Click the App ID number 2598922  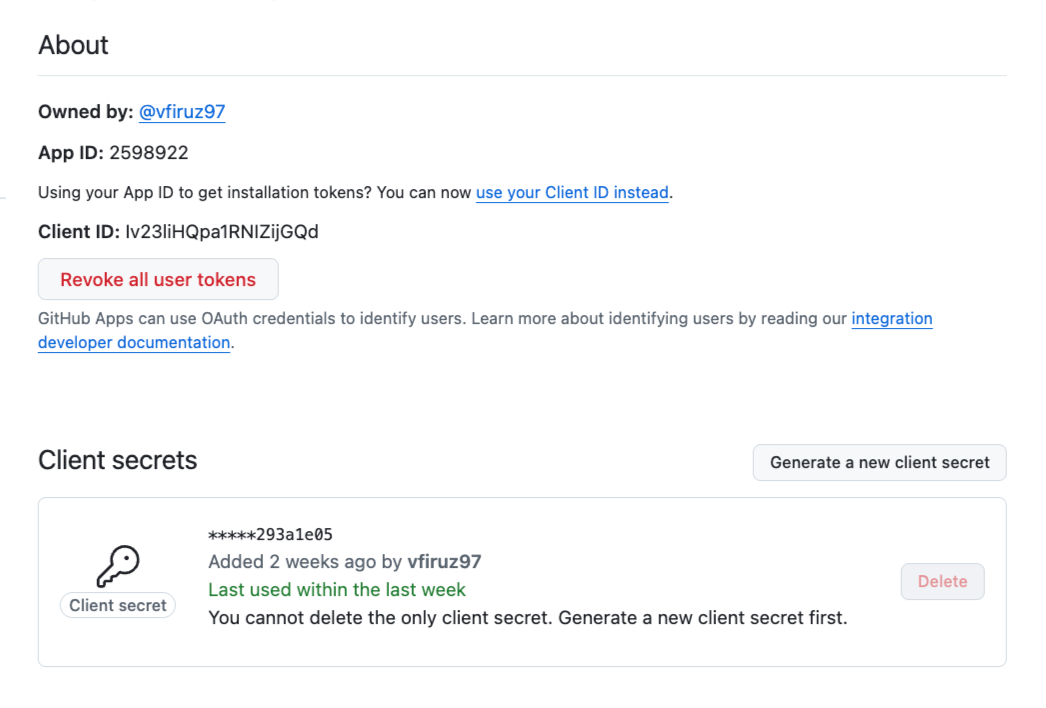147,152
